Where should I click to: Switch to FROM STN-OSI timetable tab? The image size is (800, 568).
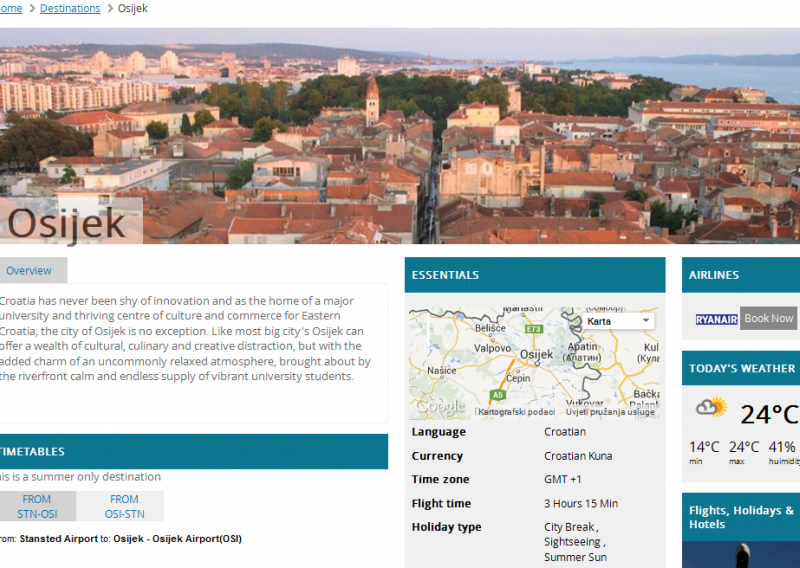coord(37,506)
